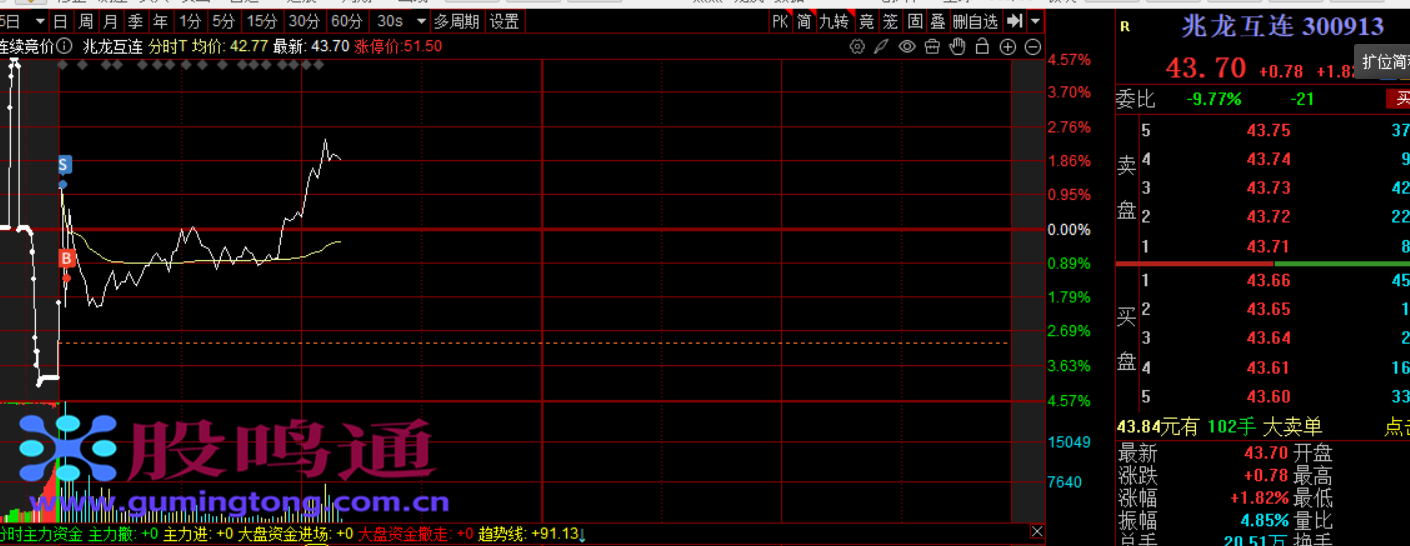1410x546 pixels.
Task: Click the 笼 toolbar button
Action: pyautogui.click(x=890, y=21)
